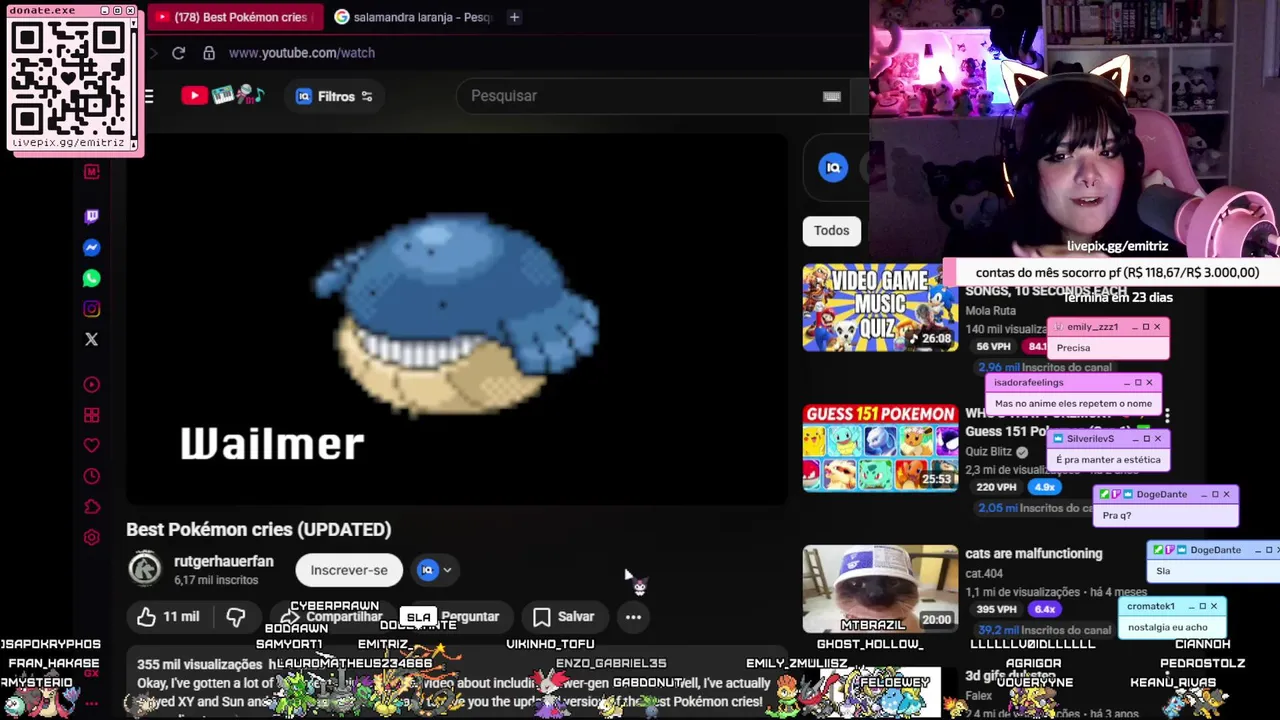Screen dimensions: 1280x720
Task: Open extensions cube icon in the sidebar
Action: (x=92, y=506)
